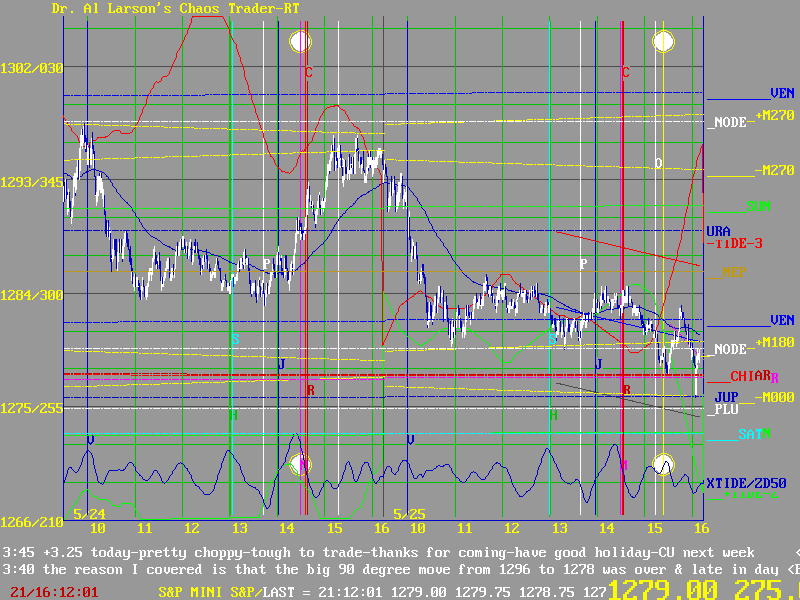This screenshot has height=600, width=800.
Task: Click the green SUN line label
Action: (757, 207)
